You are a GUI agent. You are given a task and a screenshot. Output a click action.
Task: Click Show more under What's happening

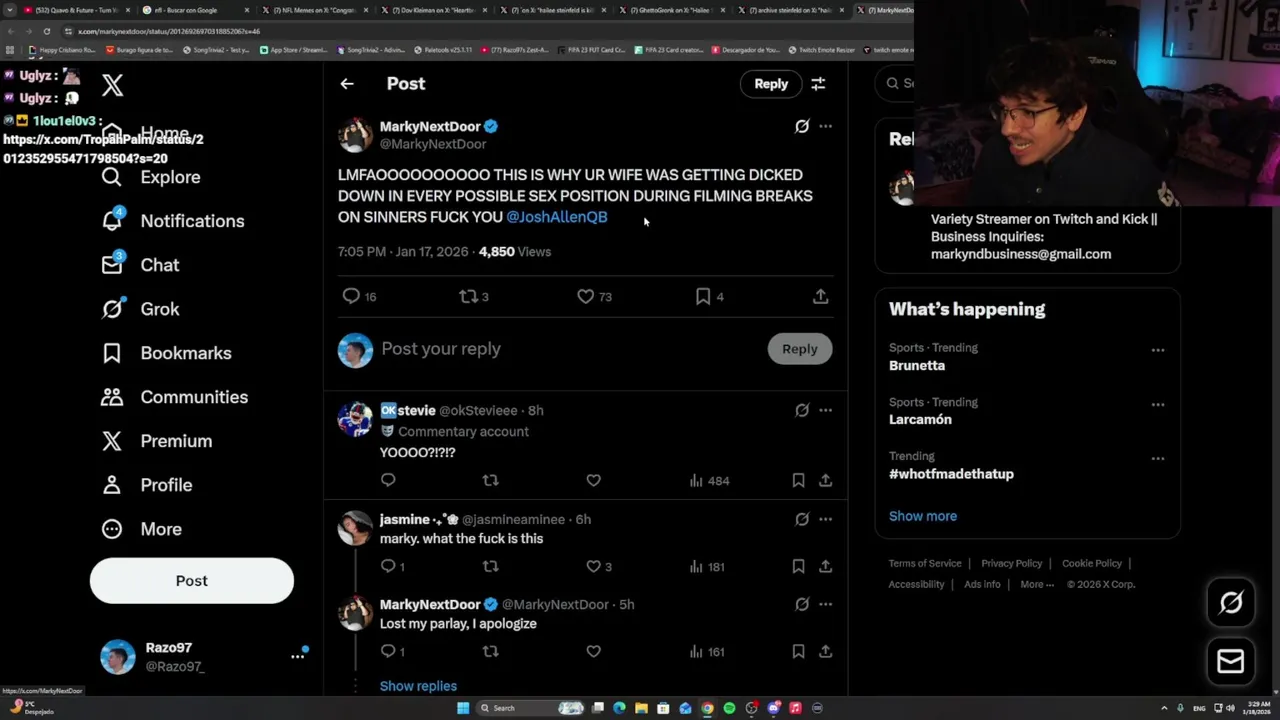pos(923,516)
